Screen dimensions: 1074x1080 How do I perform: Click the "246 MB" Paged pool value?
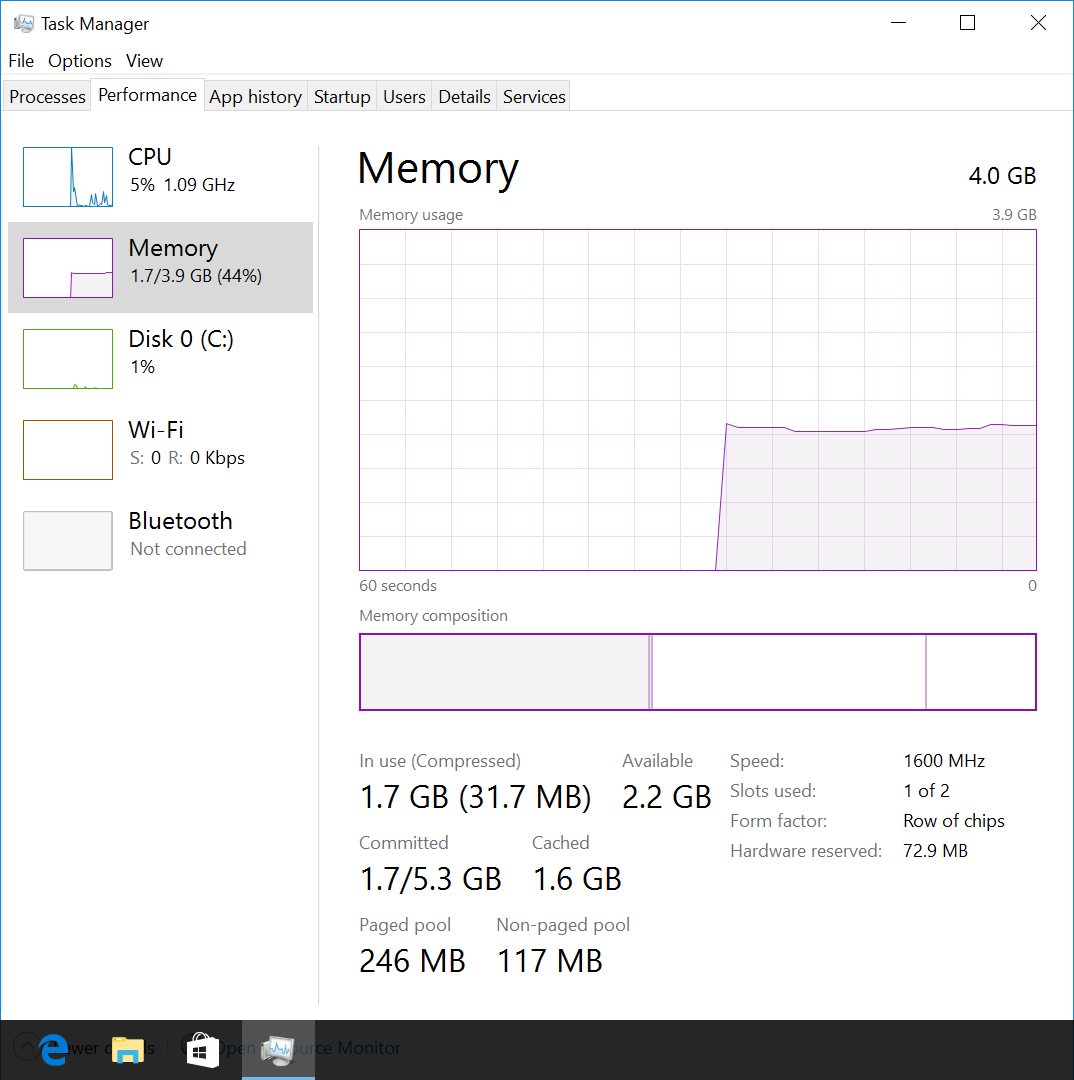pyautogui.click(x=413, y=961)
